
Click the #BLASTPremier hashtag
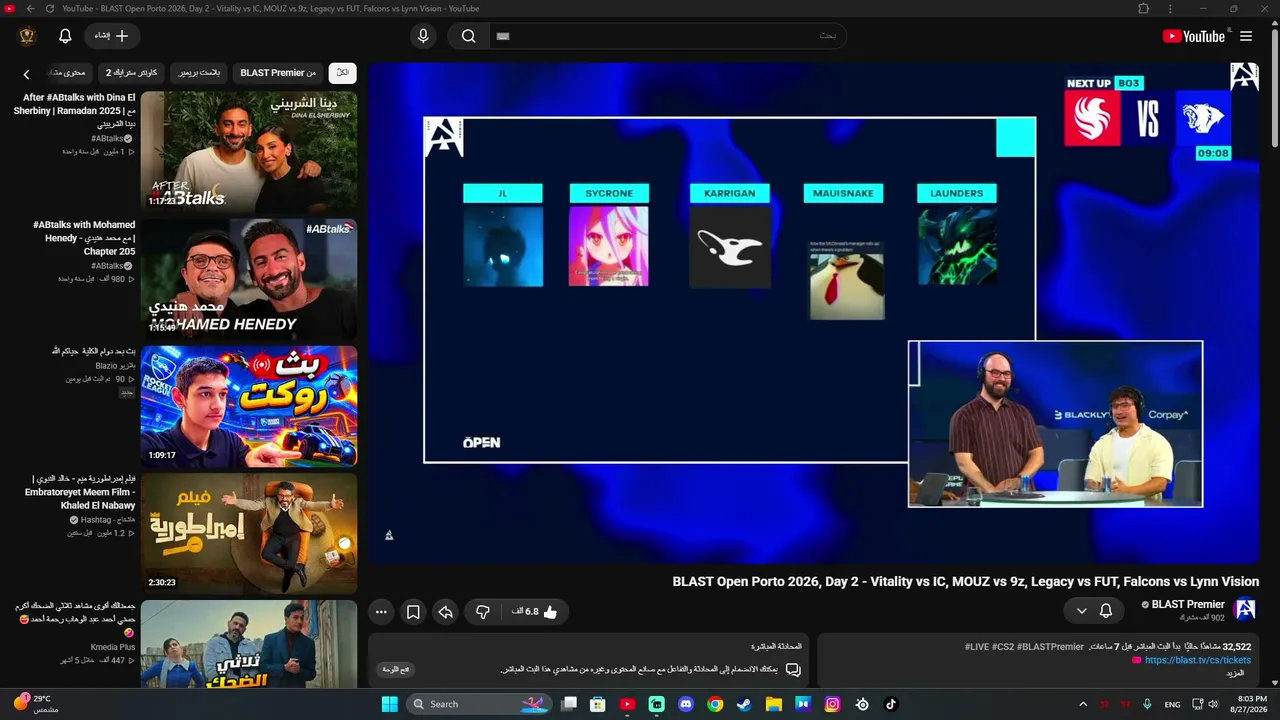1050,647
